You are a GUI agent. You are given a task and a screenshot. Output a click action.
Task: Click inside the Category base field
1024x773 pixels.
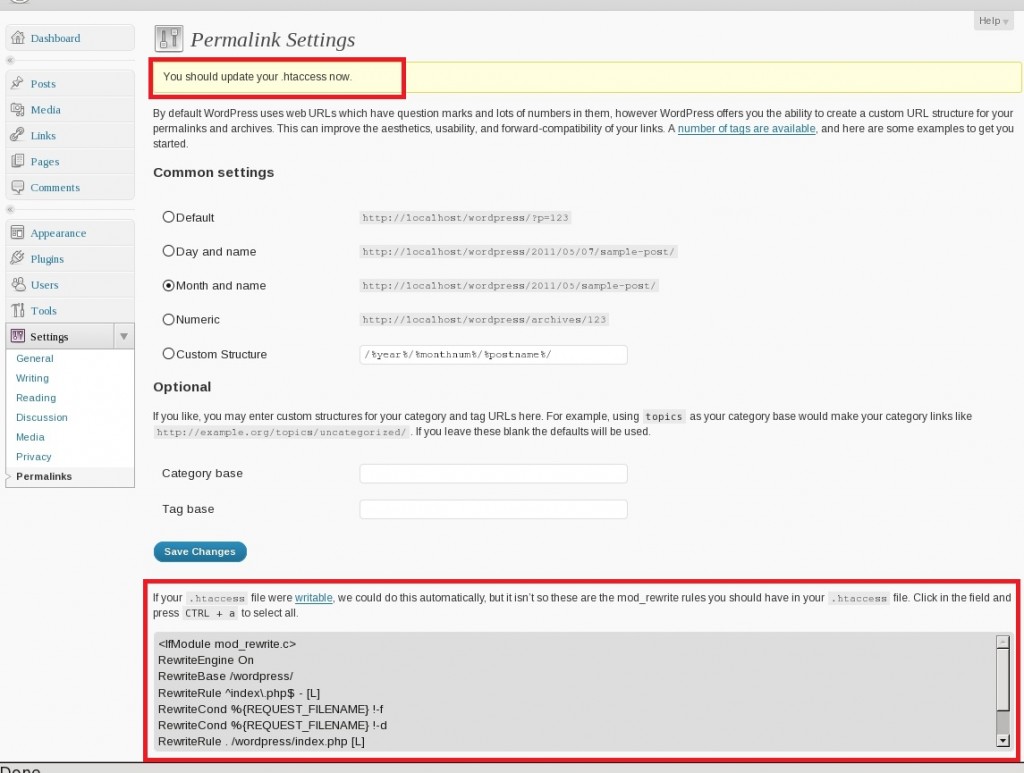pos(492,473)
